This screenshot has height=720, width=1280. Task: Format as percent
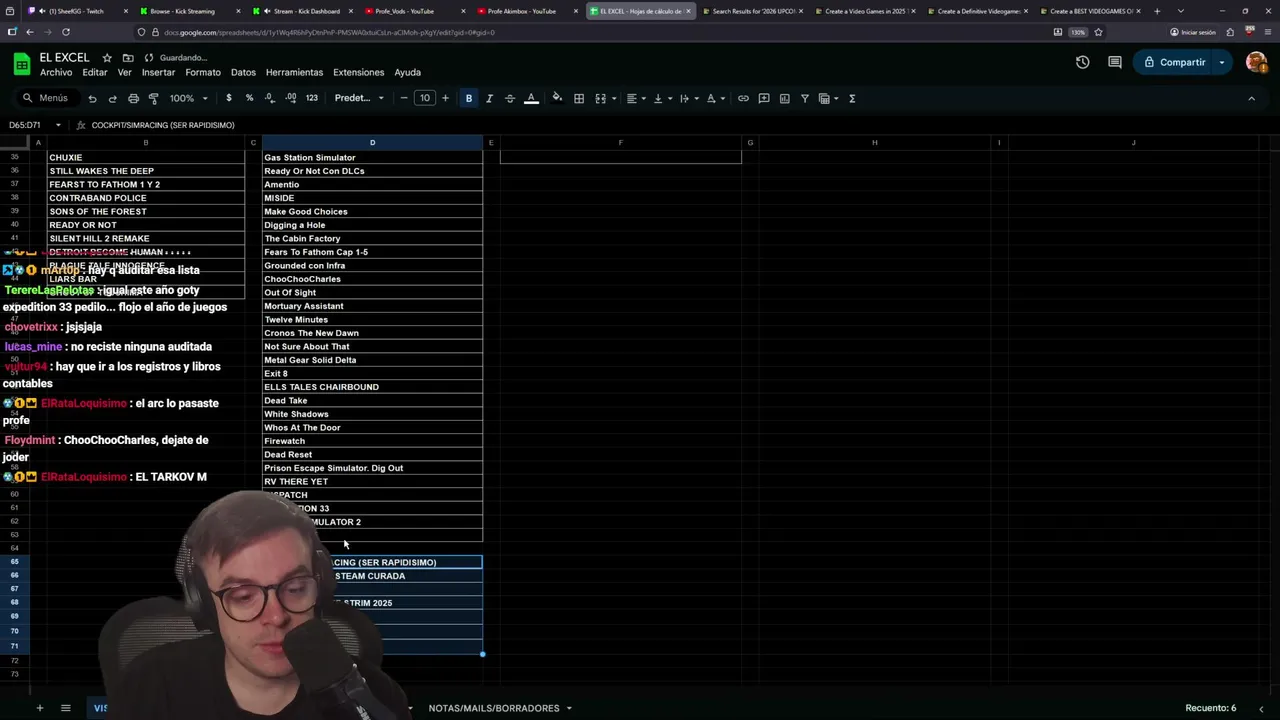[249, 98]
